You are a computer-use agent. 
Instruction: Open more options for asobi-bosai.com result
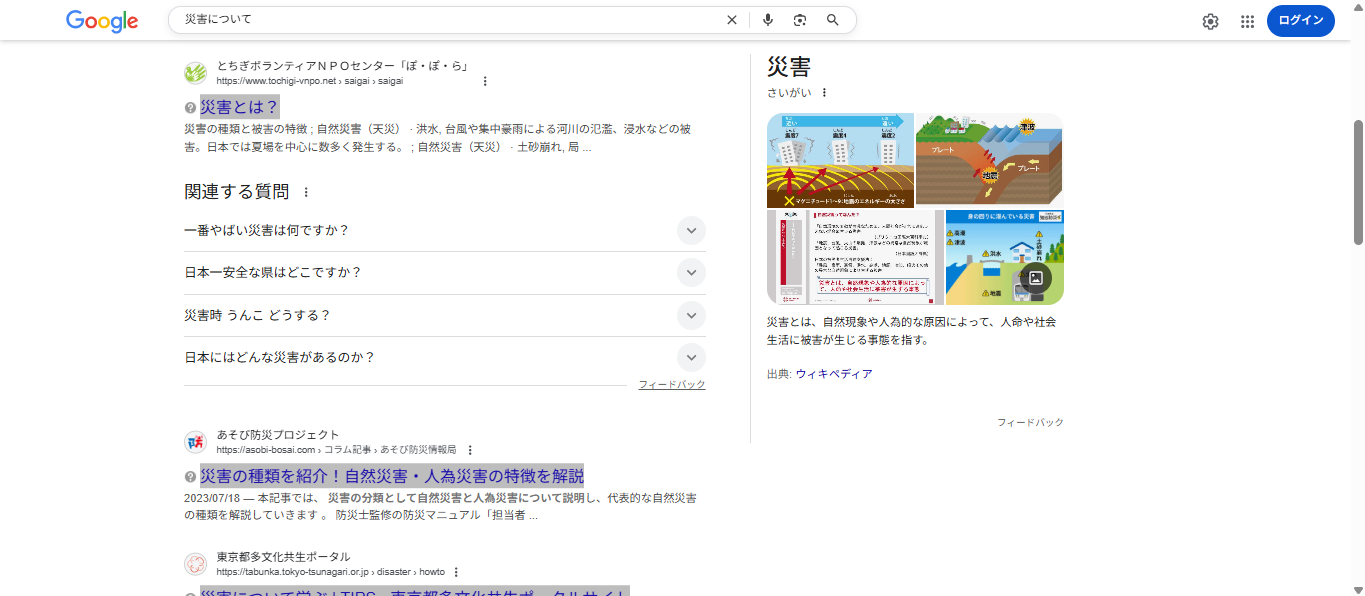470,450
